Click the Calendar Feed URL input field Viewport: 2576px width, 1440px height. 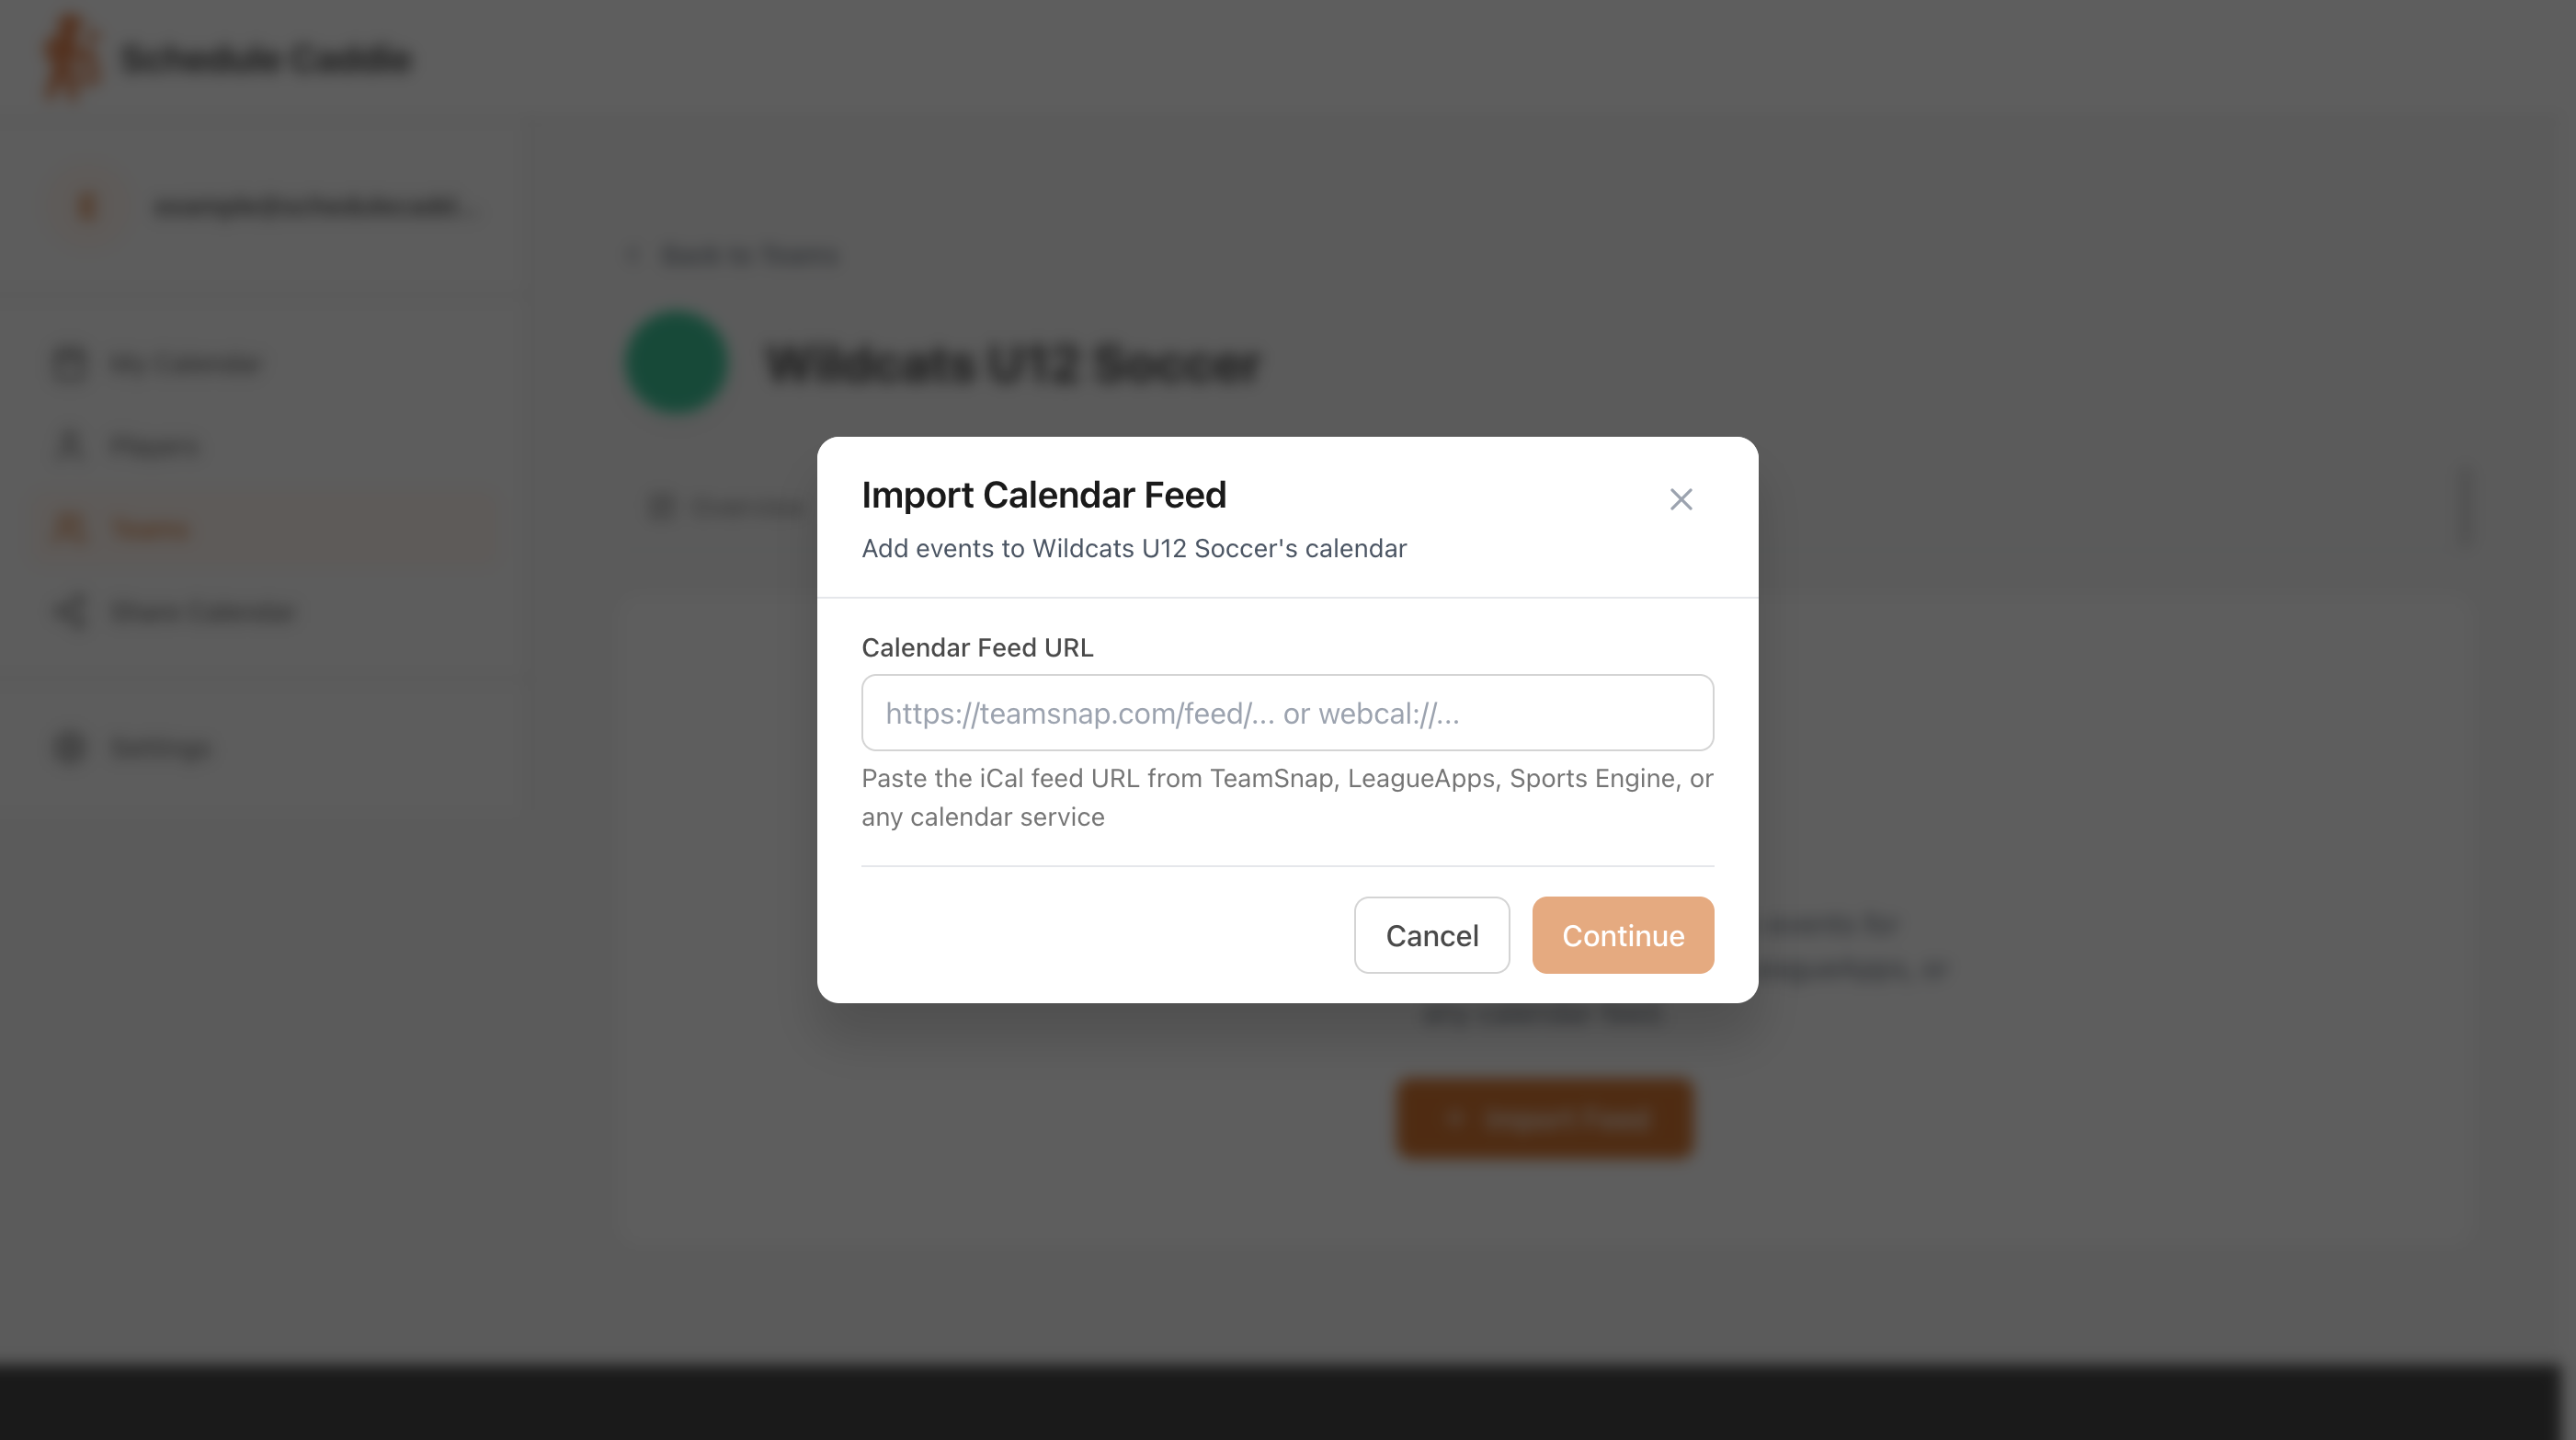pyautogui.click(x=1287, y=713)
